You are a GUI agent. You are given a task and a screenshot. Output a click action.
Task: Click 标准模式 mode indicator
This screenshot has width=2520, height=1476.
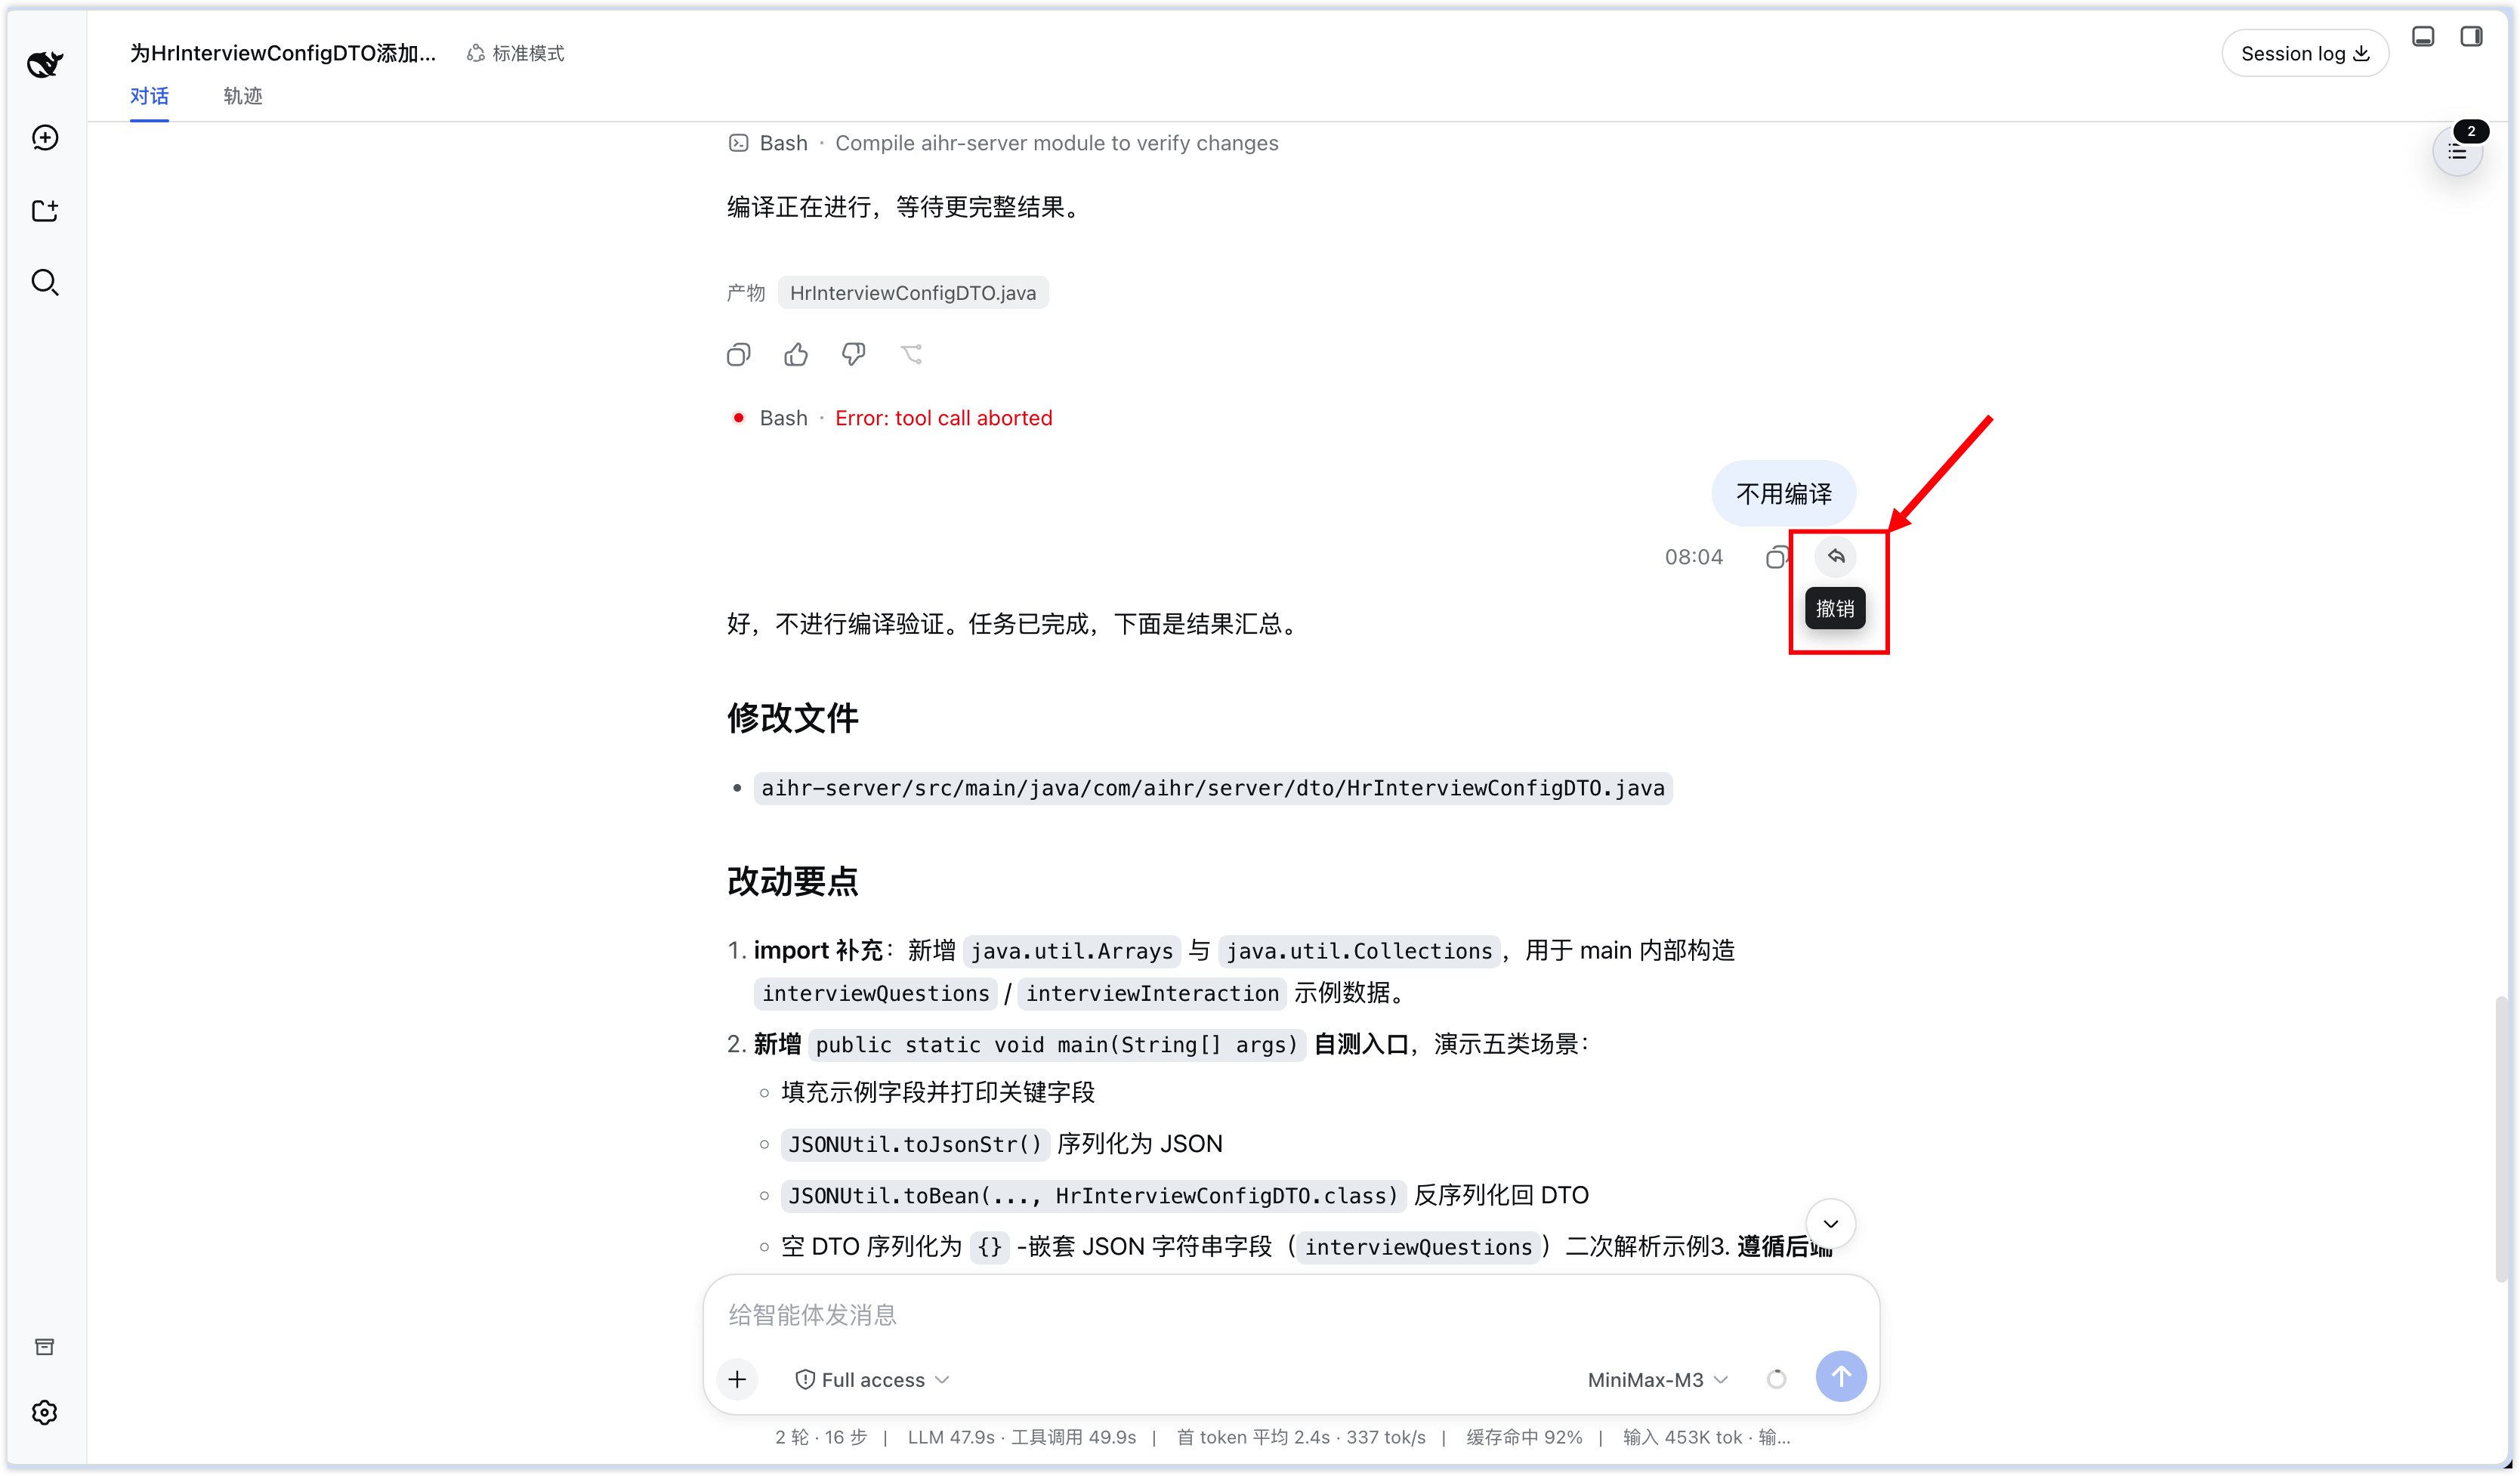pos(516,53)
